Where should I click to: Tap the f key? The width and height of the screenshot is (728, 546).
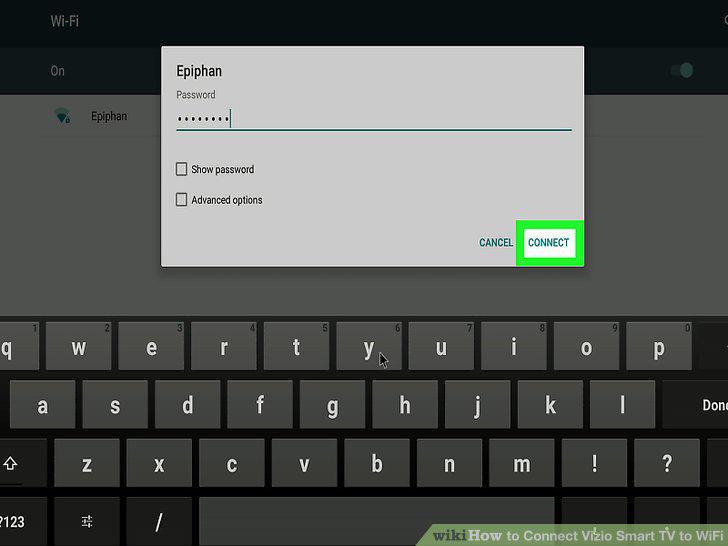pyautogui.click(x=260, y=405)
